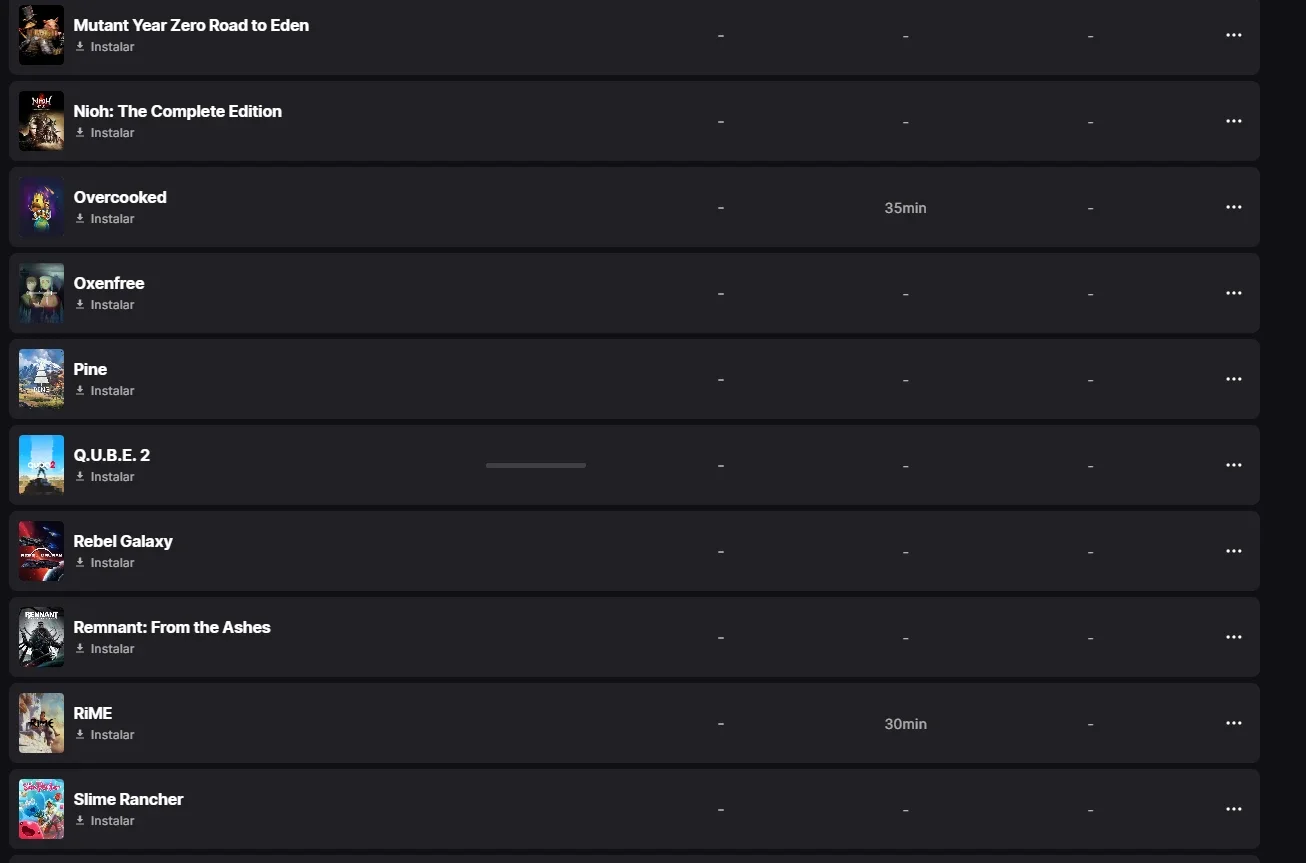Click the progress bar in Q.U.B.E. 2 row
This screenshot has height=863, width=1306.
click(536, 465)
